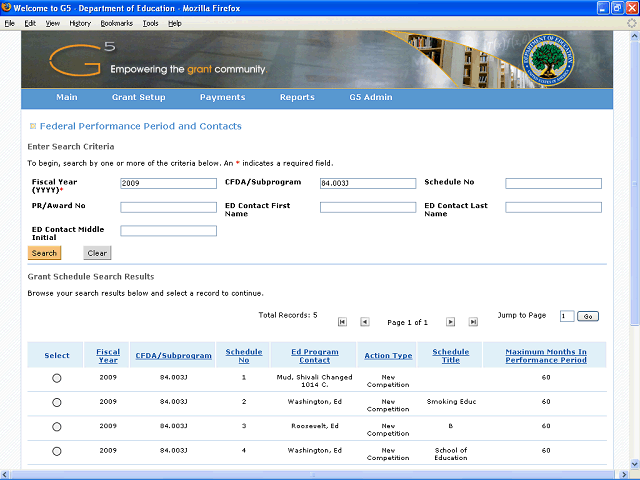The height and width of the screenshot is (480, 640).
Task: Click the next page arrow
Action: click(x=450, y=322)
